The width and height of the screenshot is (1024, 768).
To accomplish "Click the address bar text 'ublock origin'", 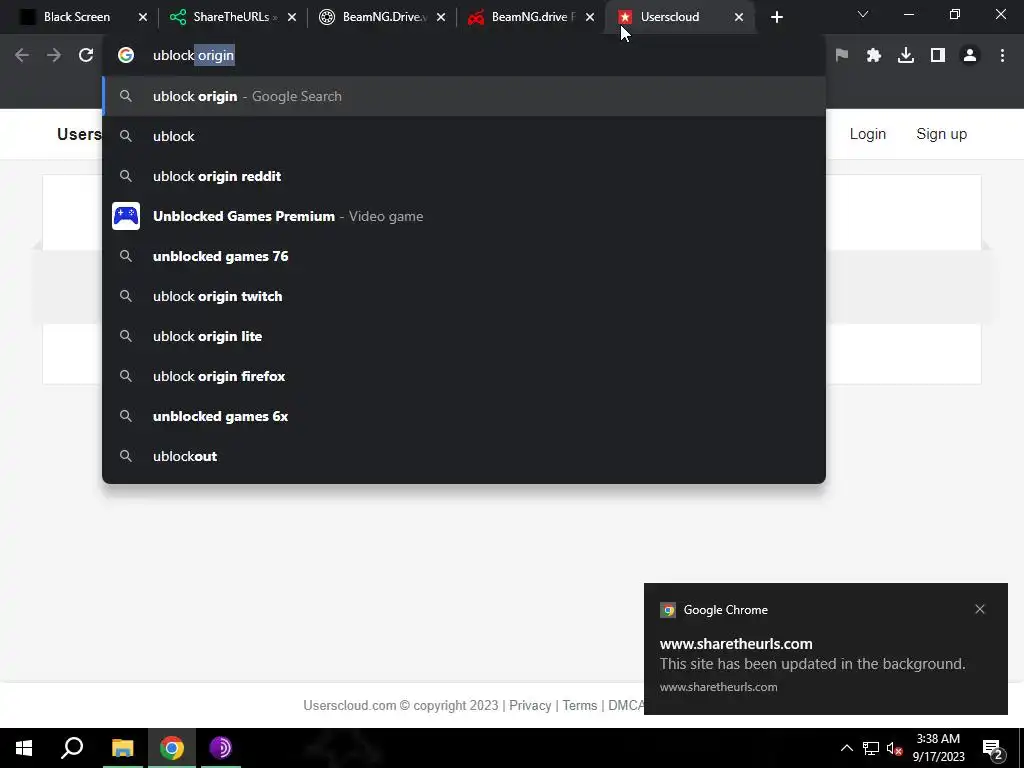I will tap(193, 56).
